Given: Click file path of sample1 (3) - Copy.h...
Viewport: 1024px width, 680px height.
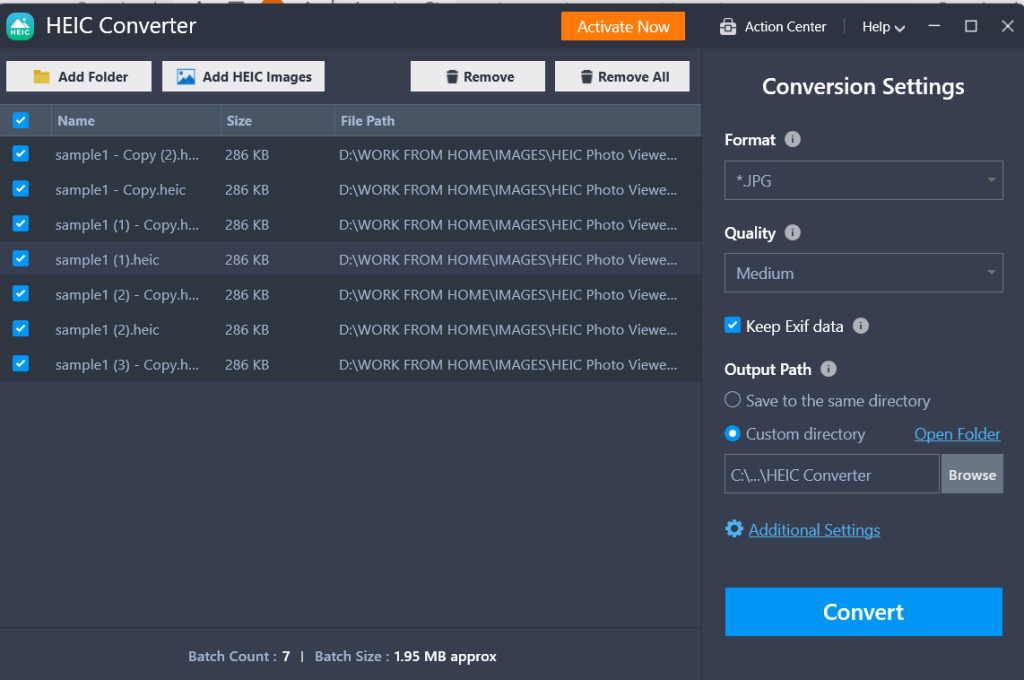Looking at the screenshot, I should coord(507,364).
